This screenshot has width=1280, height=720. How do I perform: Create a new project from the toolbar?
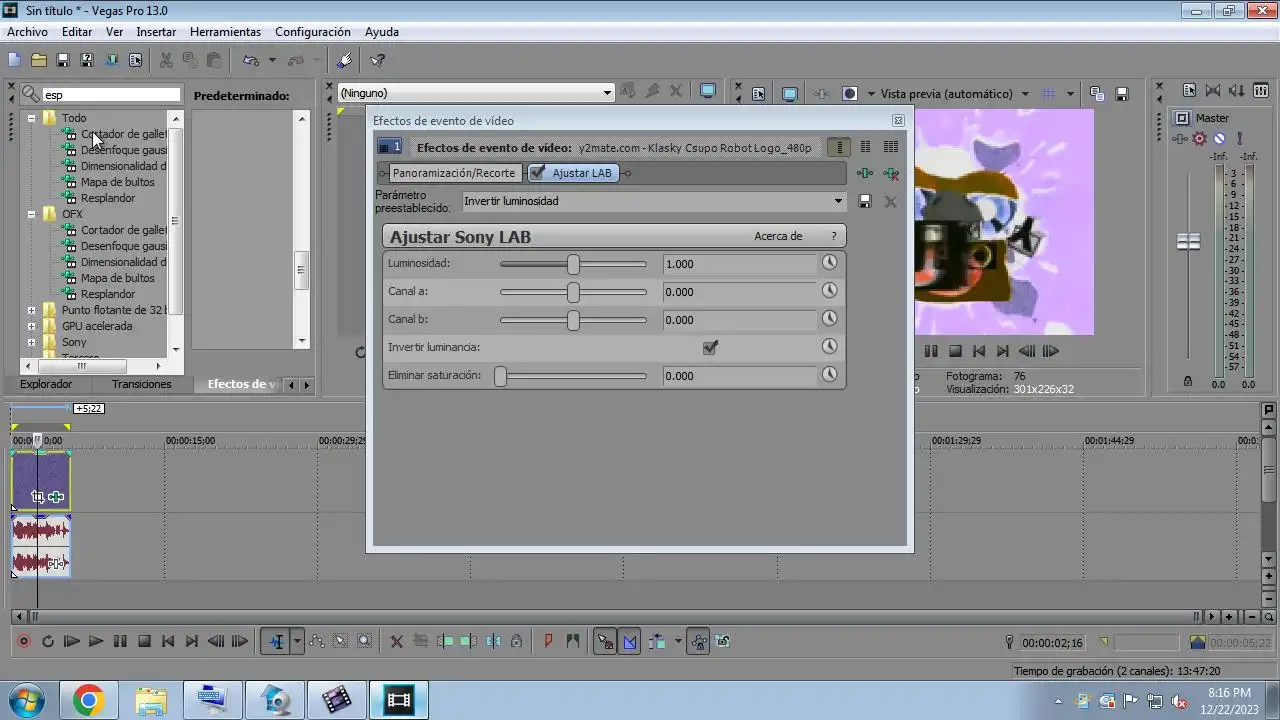pos(14,60)
